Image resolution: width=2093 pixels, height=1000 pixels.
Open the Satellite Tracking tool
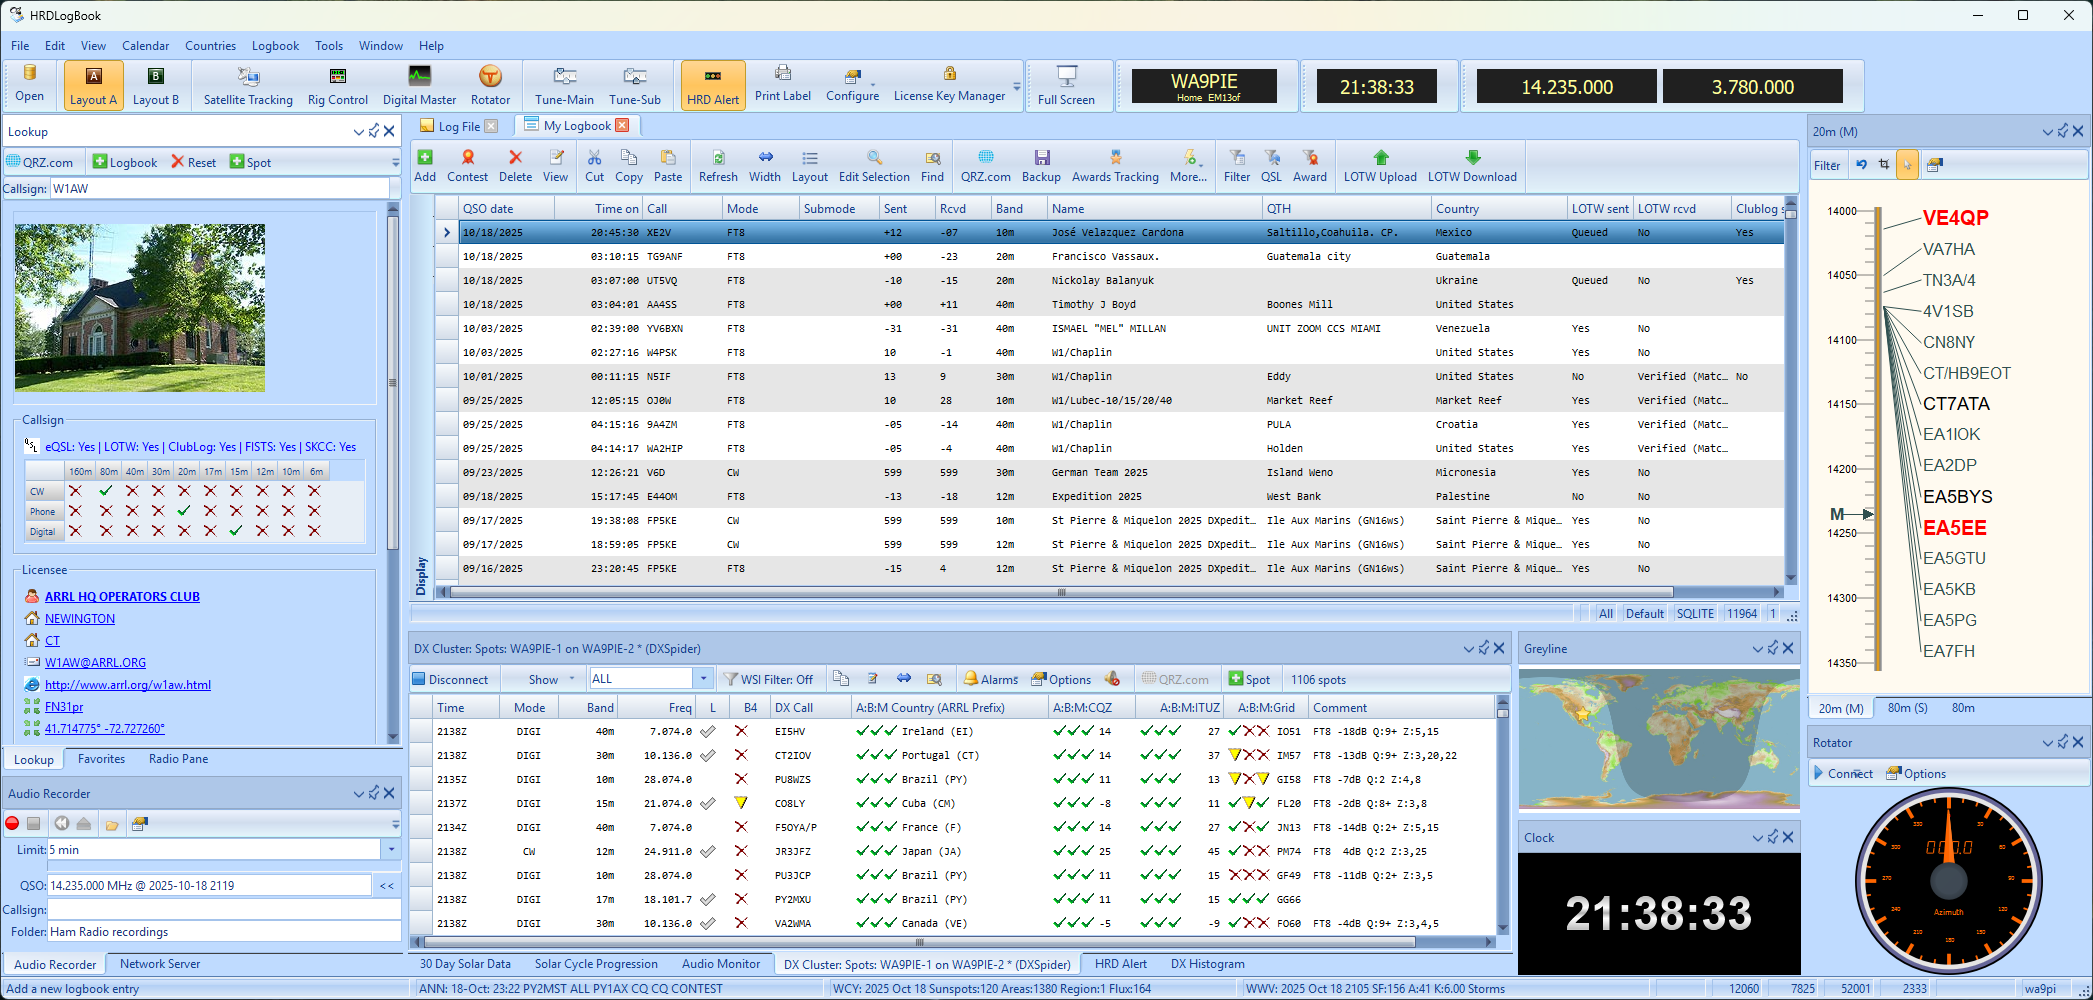(x=248, y=85)
